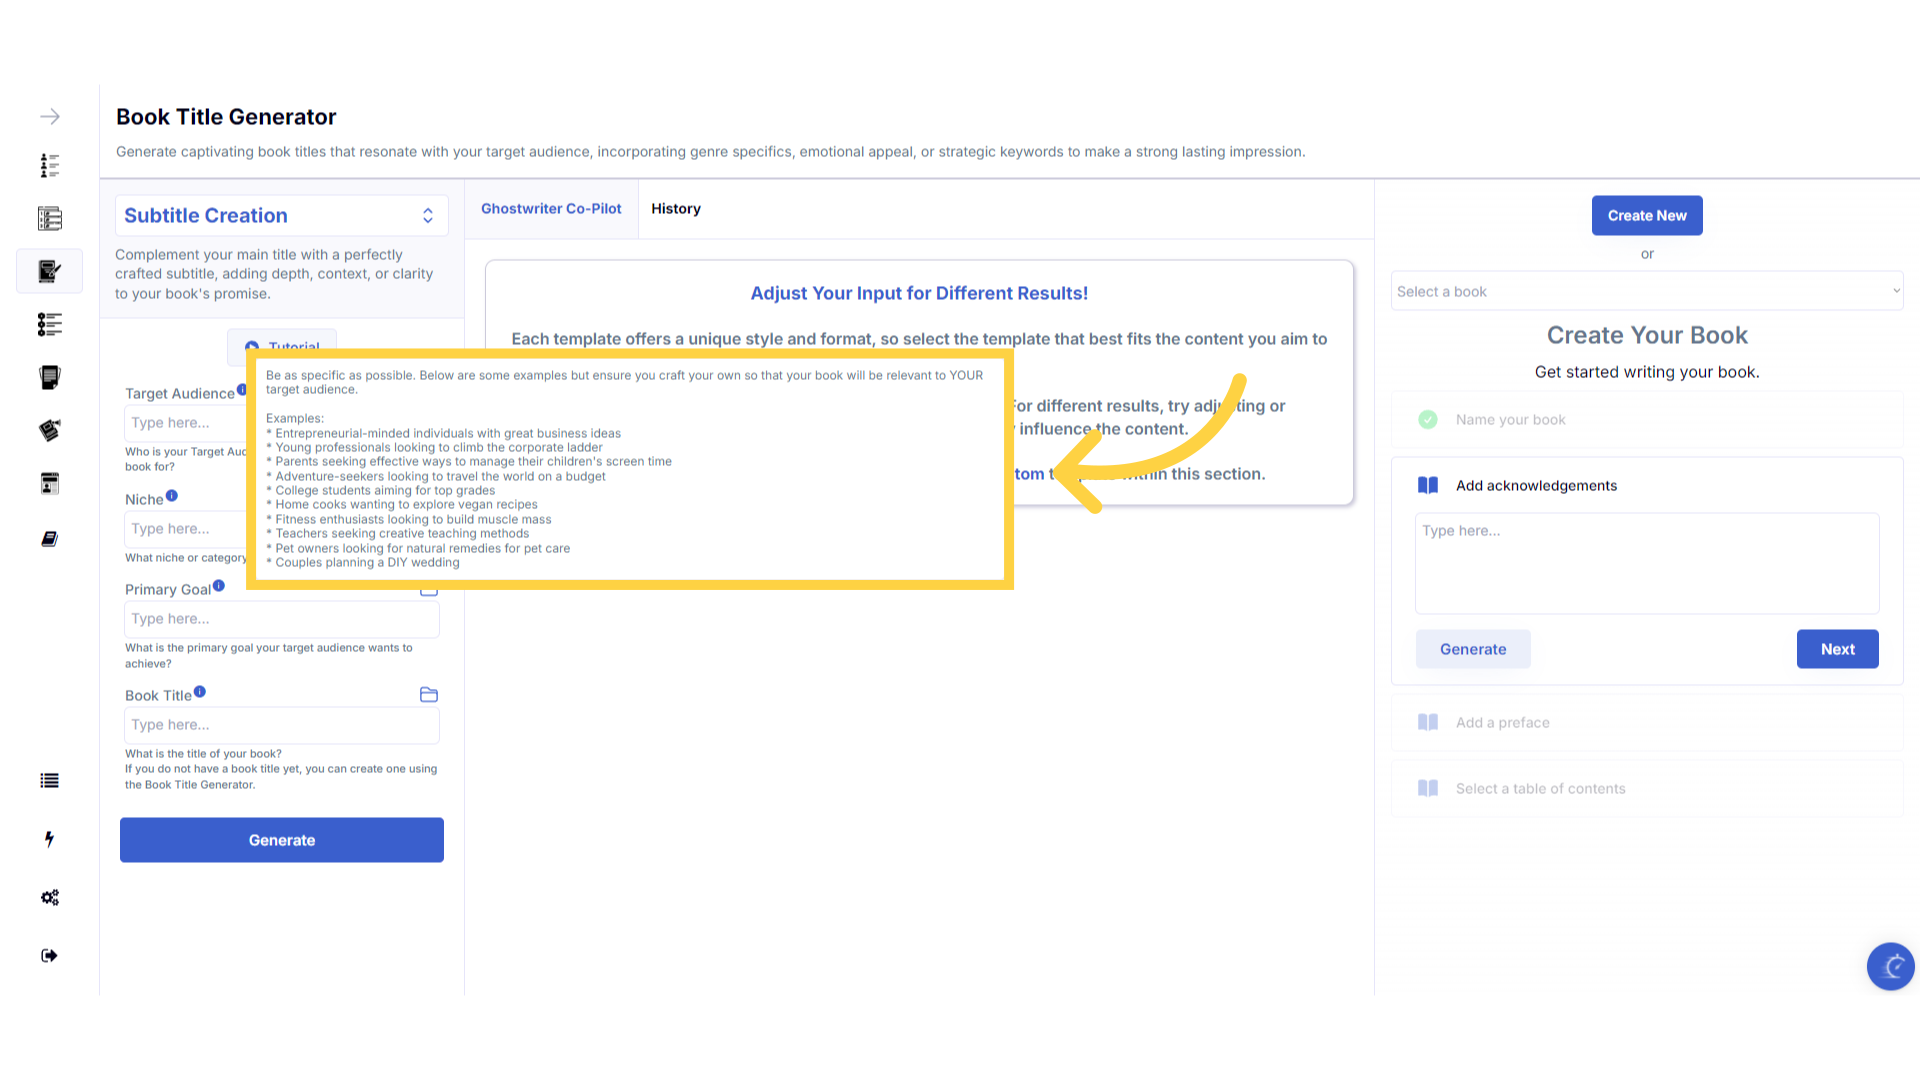Viewport: 1920px width, 1080px height.
Task: Expand sidebar with the arrow icon
Action: (50, 117)
